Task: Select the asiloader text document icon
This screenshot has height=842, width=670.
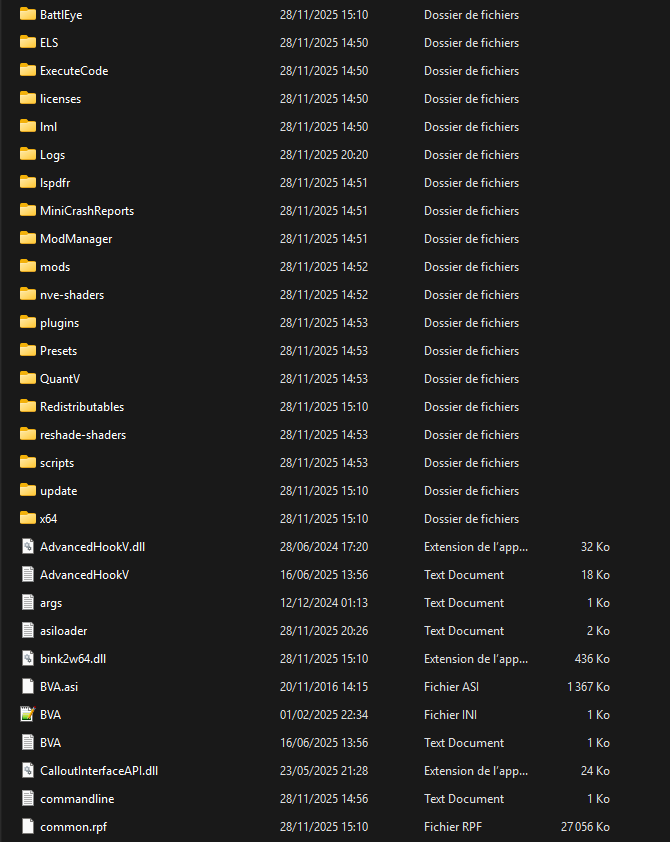Action: click(x=28, y=630)
